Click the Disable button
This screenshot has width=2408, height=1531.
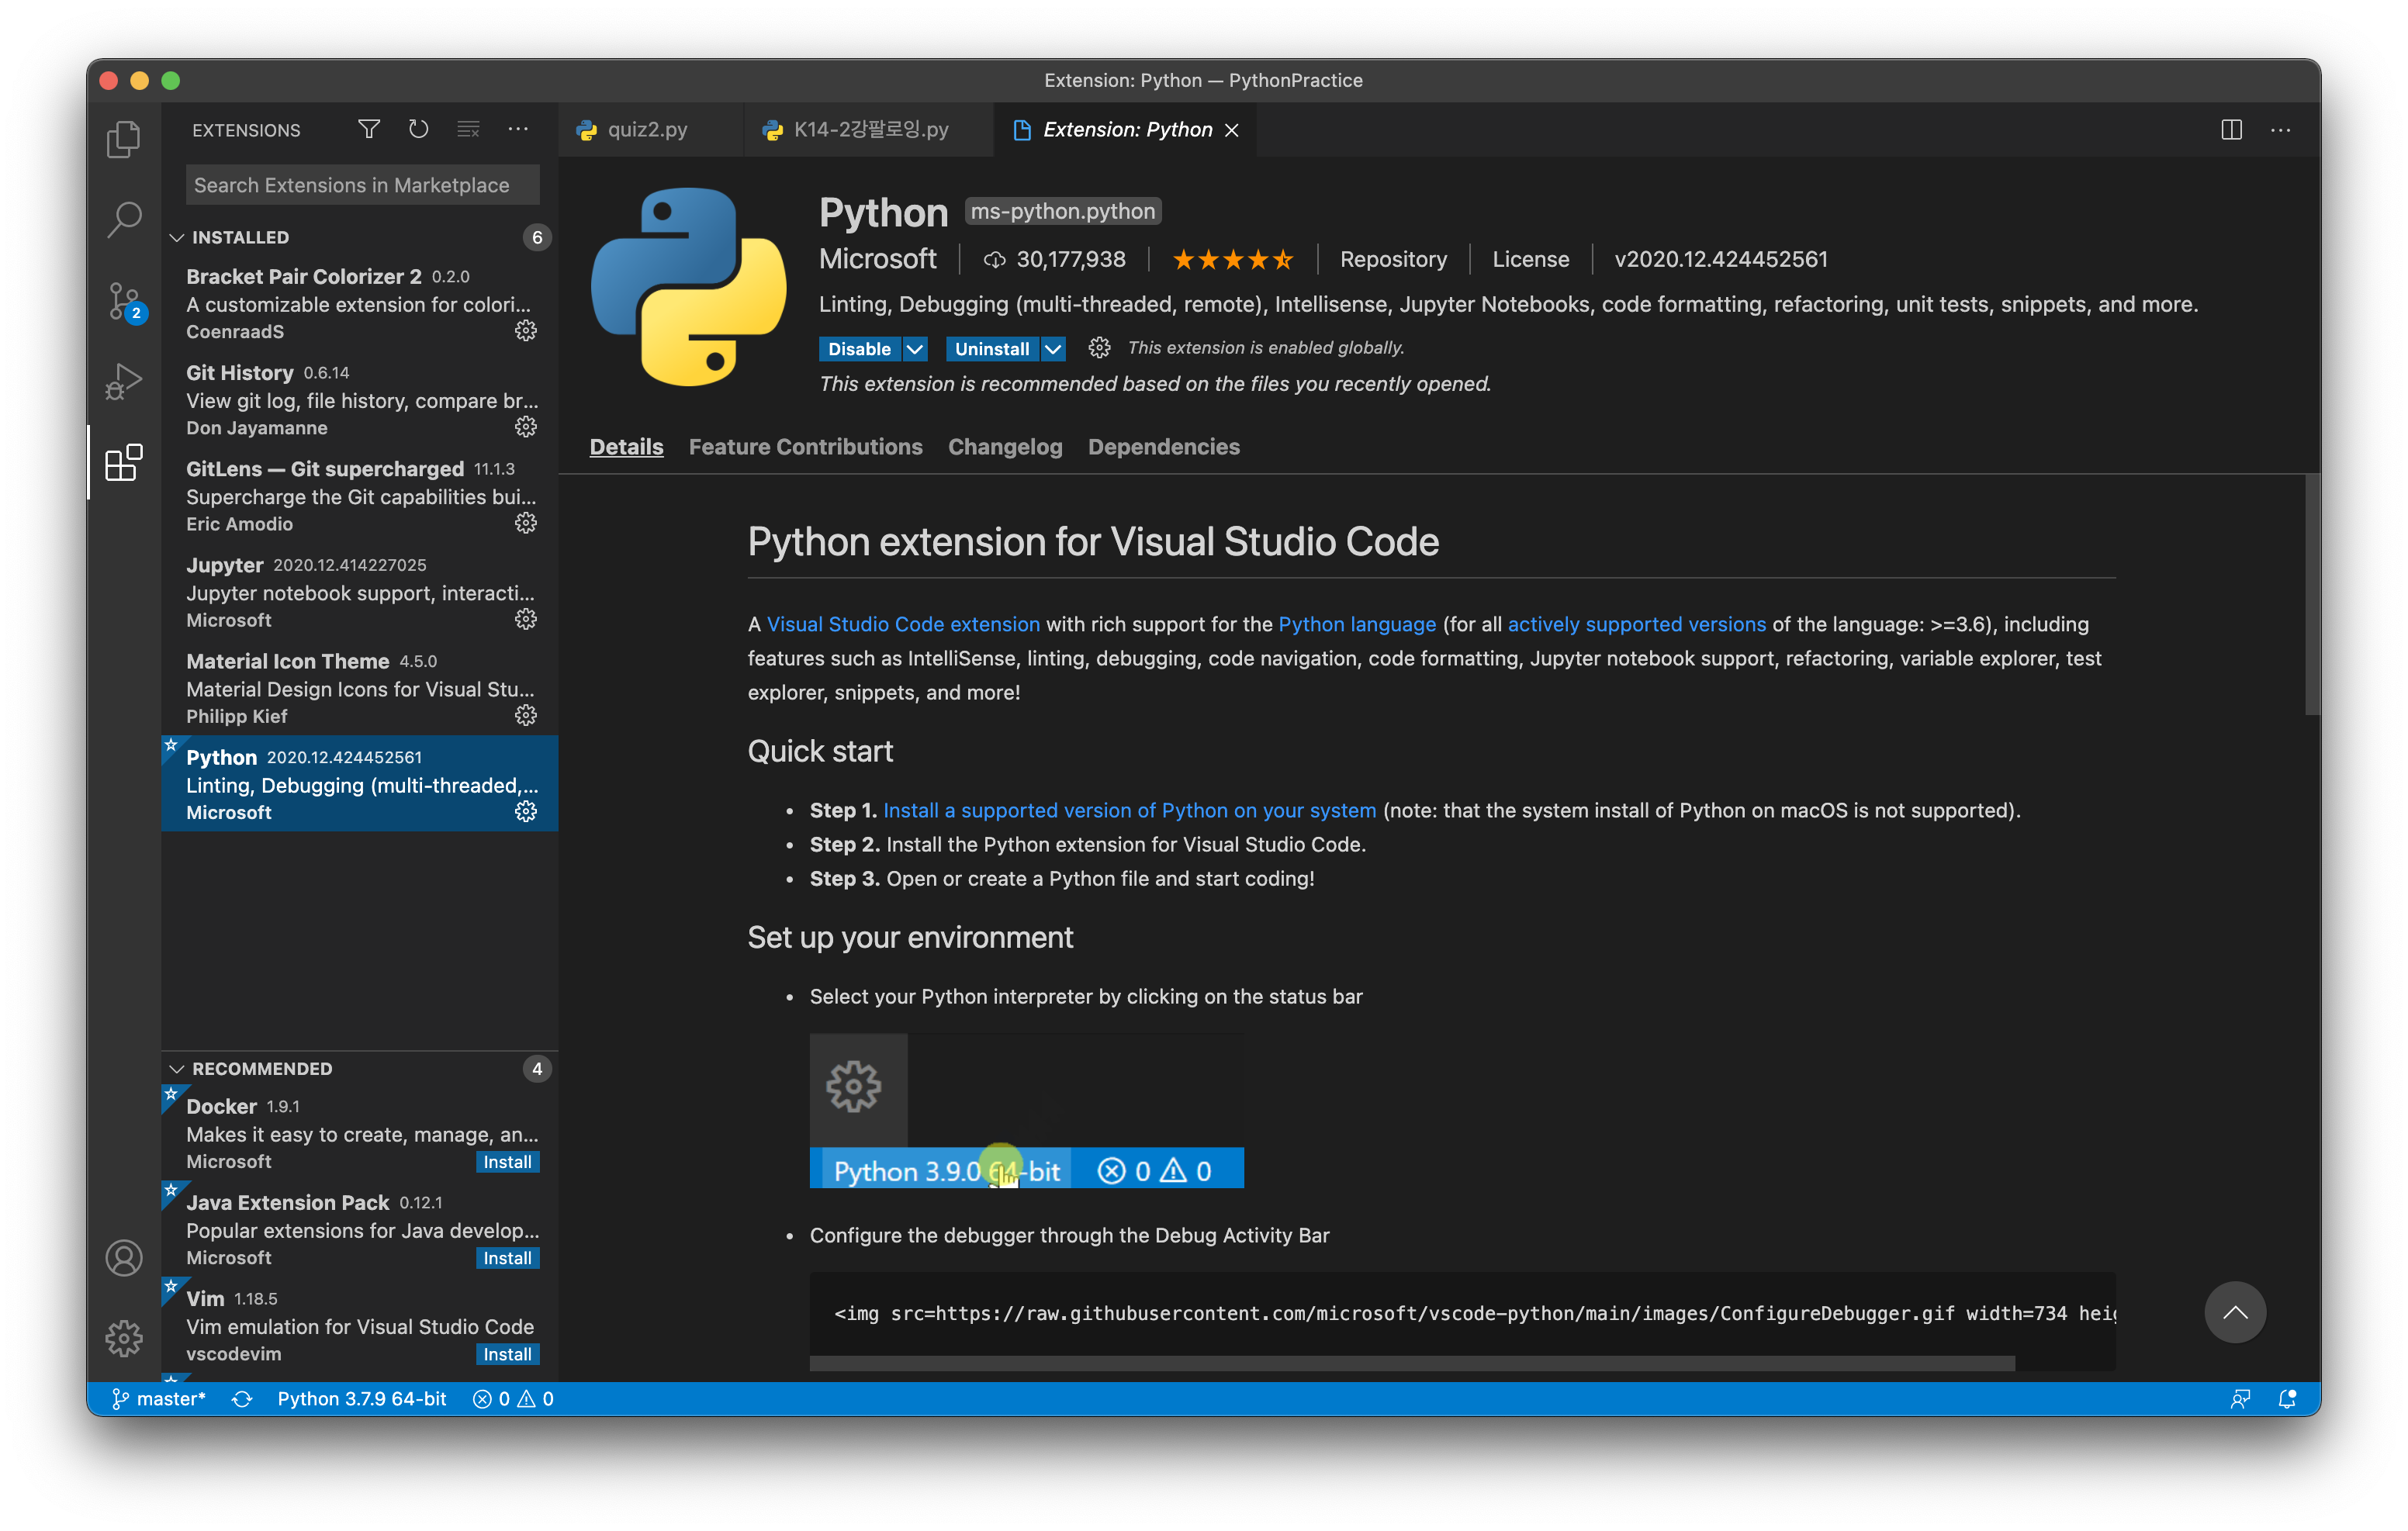(859, 348)
